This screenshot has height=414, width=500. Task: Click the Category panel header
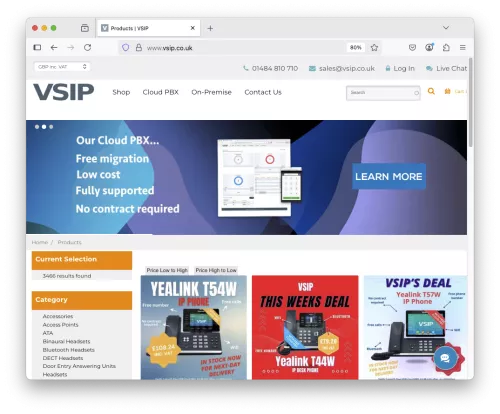pyautogui.click(x=82, y=300)
